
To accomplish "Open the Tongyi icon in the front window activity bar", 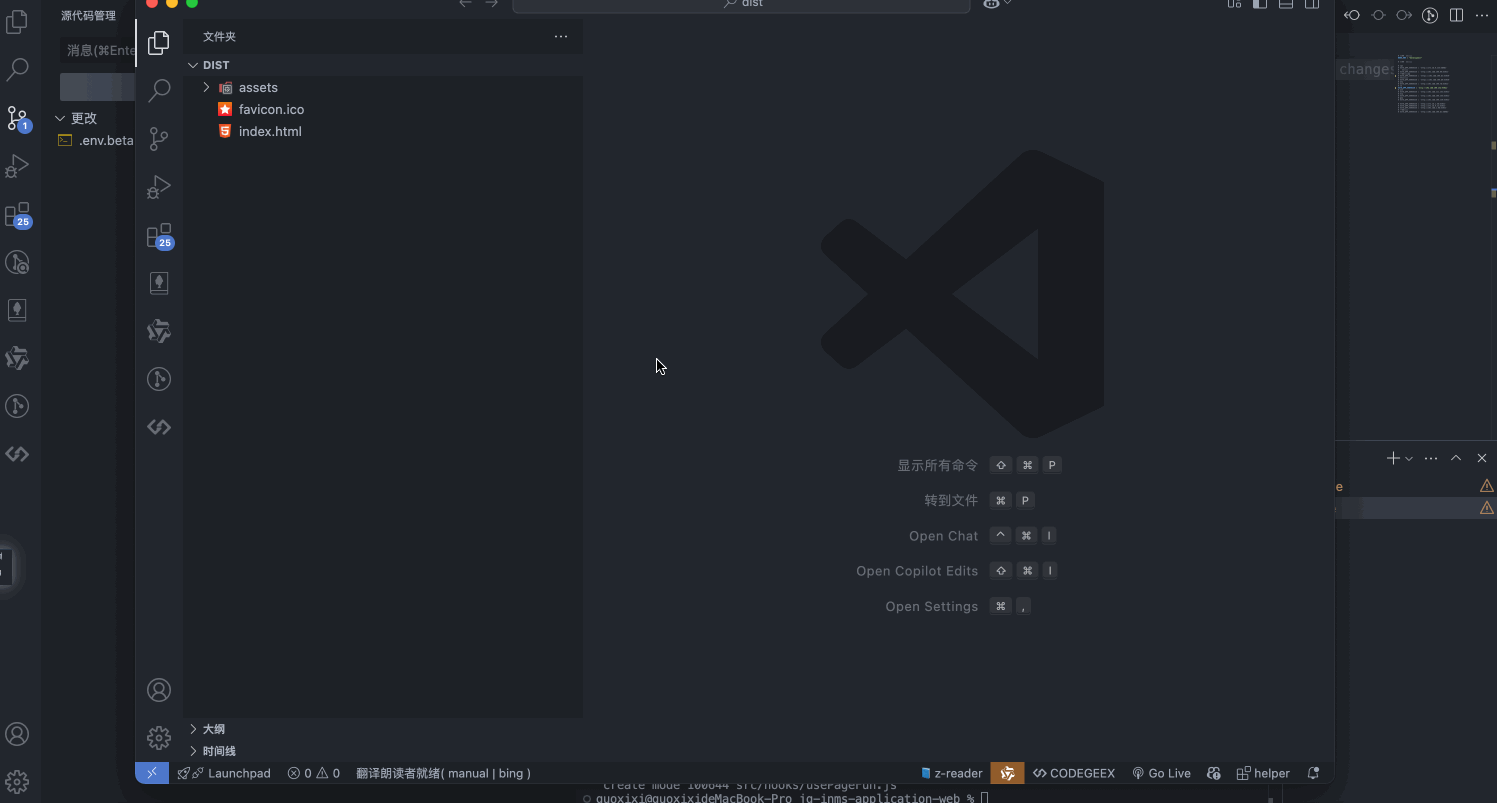I will (x=159, y=331).
